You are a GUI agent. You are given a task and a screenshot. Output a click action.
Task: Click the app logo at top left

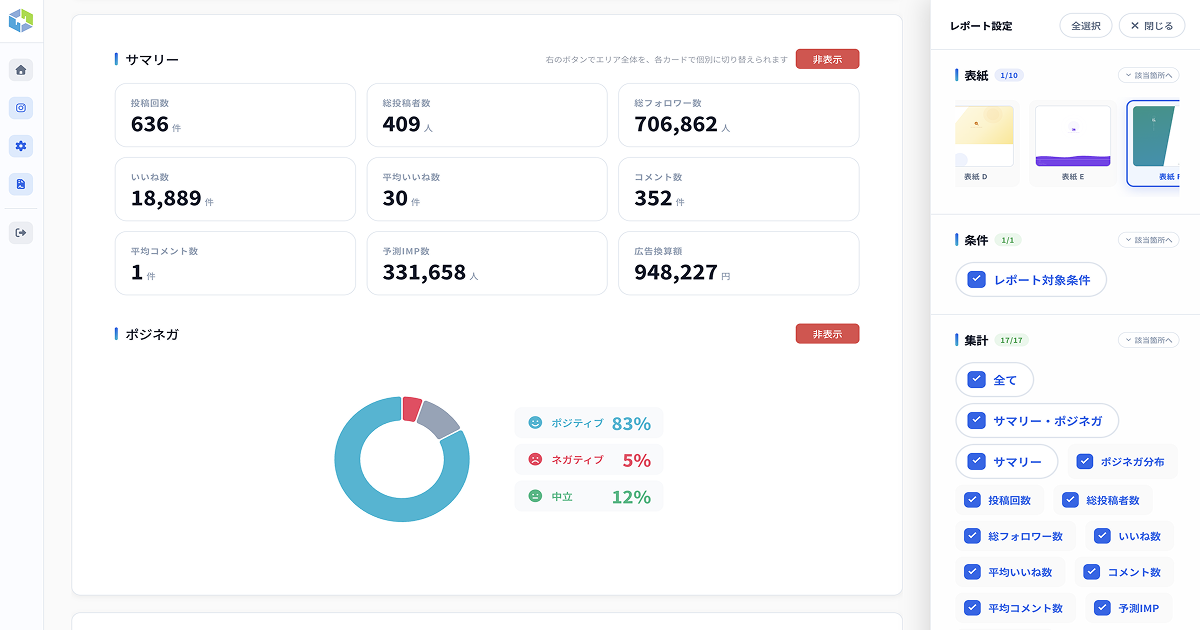click(21, 20)
